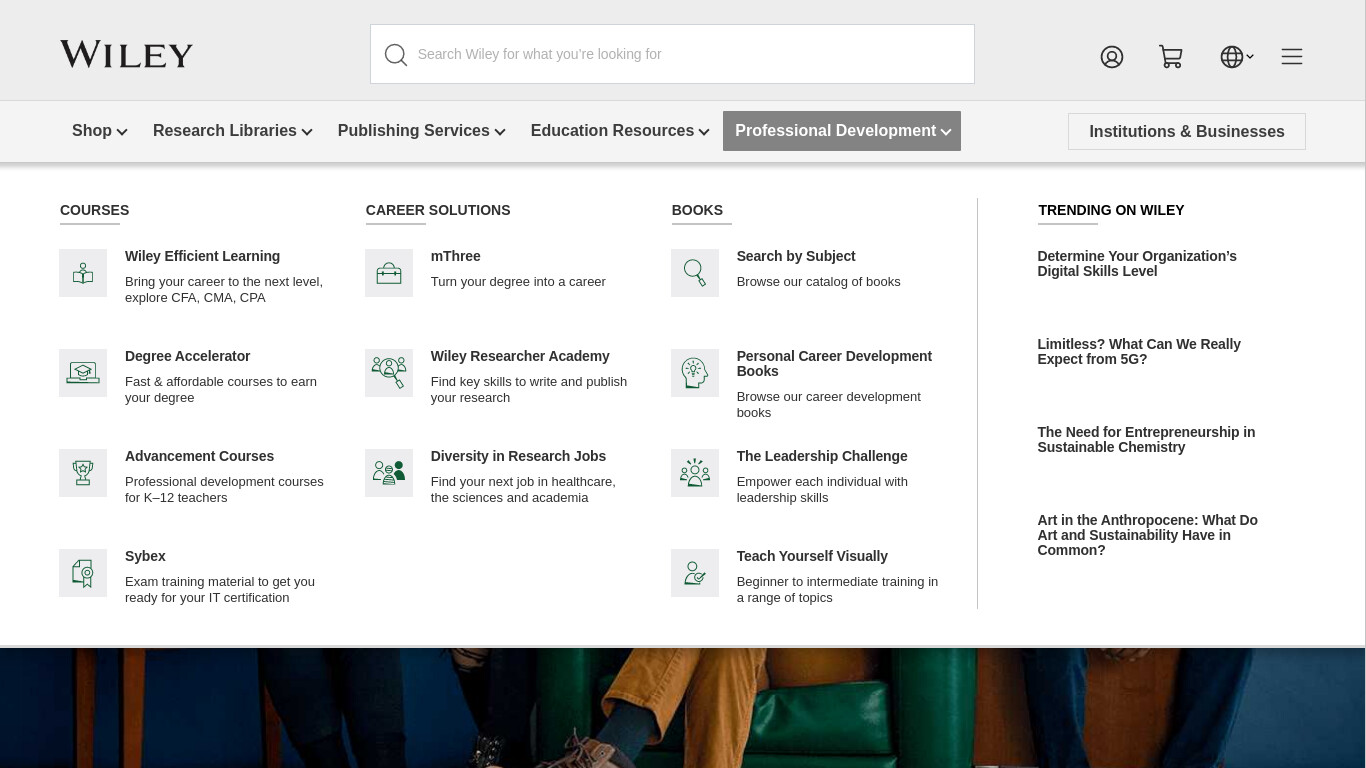Go to mThree career solution

point(455,256)
